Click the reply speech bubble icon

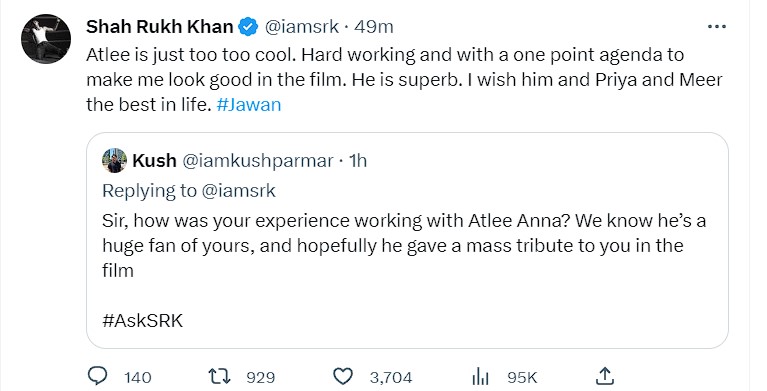point(98,376)
